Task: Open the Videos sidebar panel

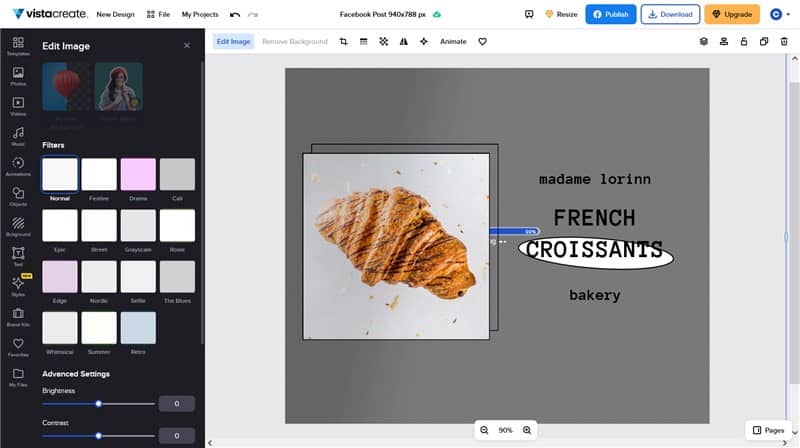Action: (18, 106)
